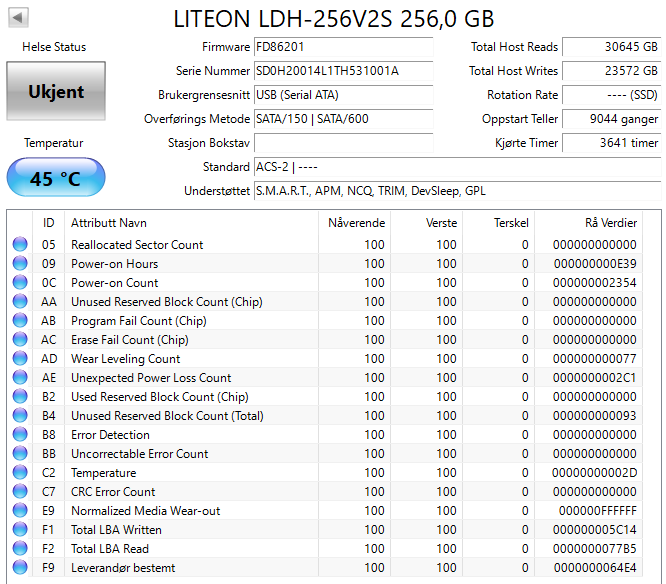The image size is (666, 584).
Task: Click the Total Host Writes value field
Action: 612,71
